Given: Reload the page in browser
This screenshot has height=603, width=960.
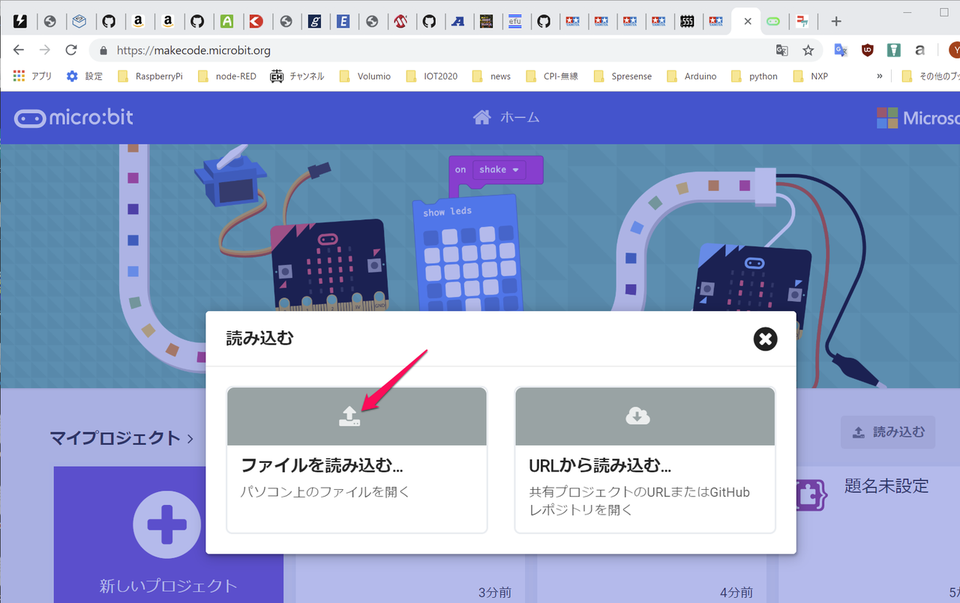Looking at the screenshot, I should [x=71, y=50].
